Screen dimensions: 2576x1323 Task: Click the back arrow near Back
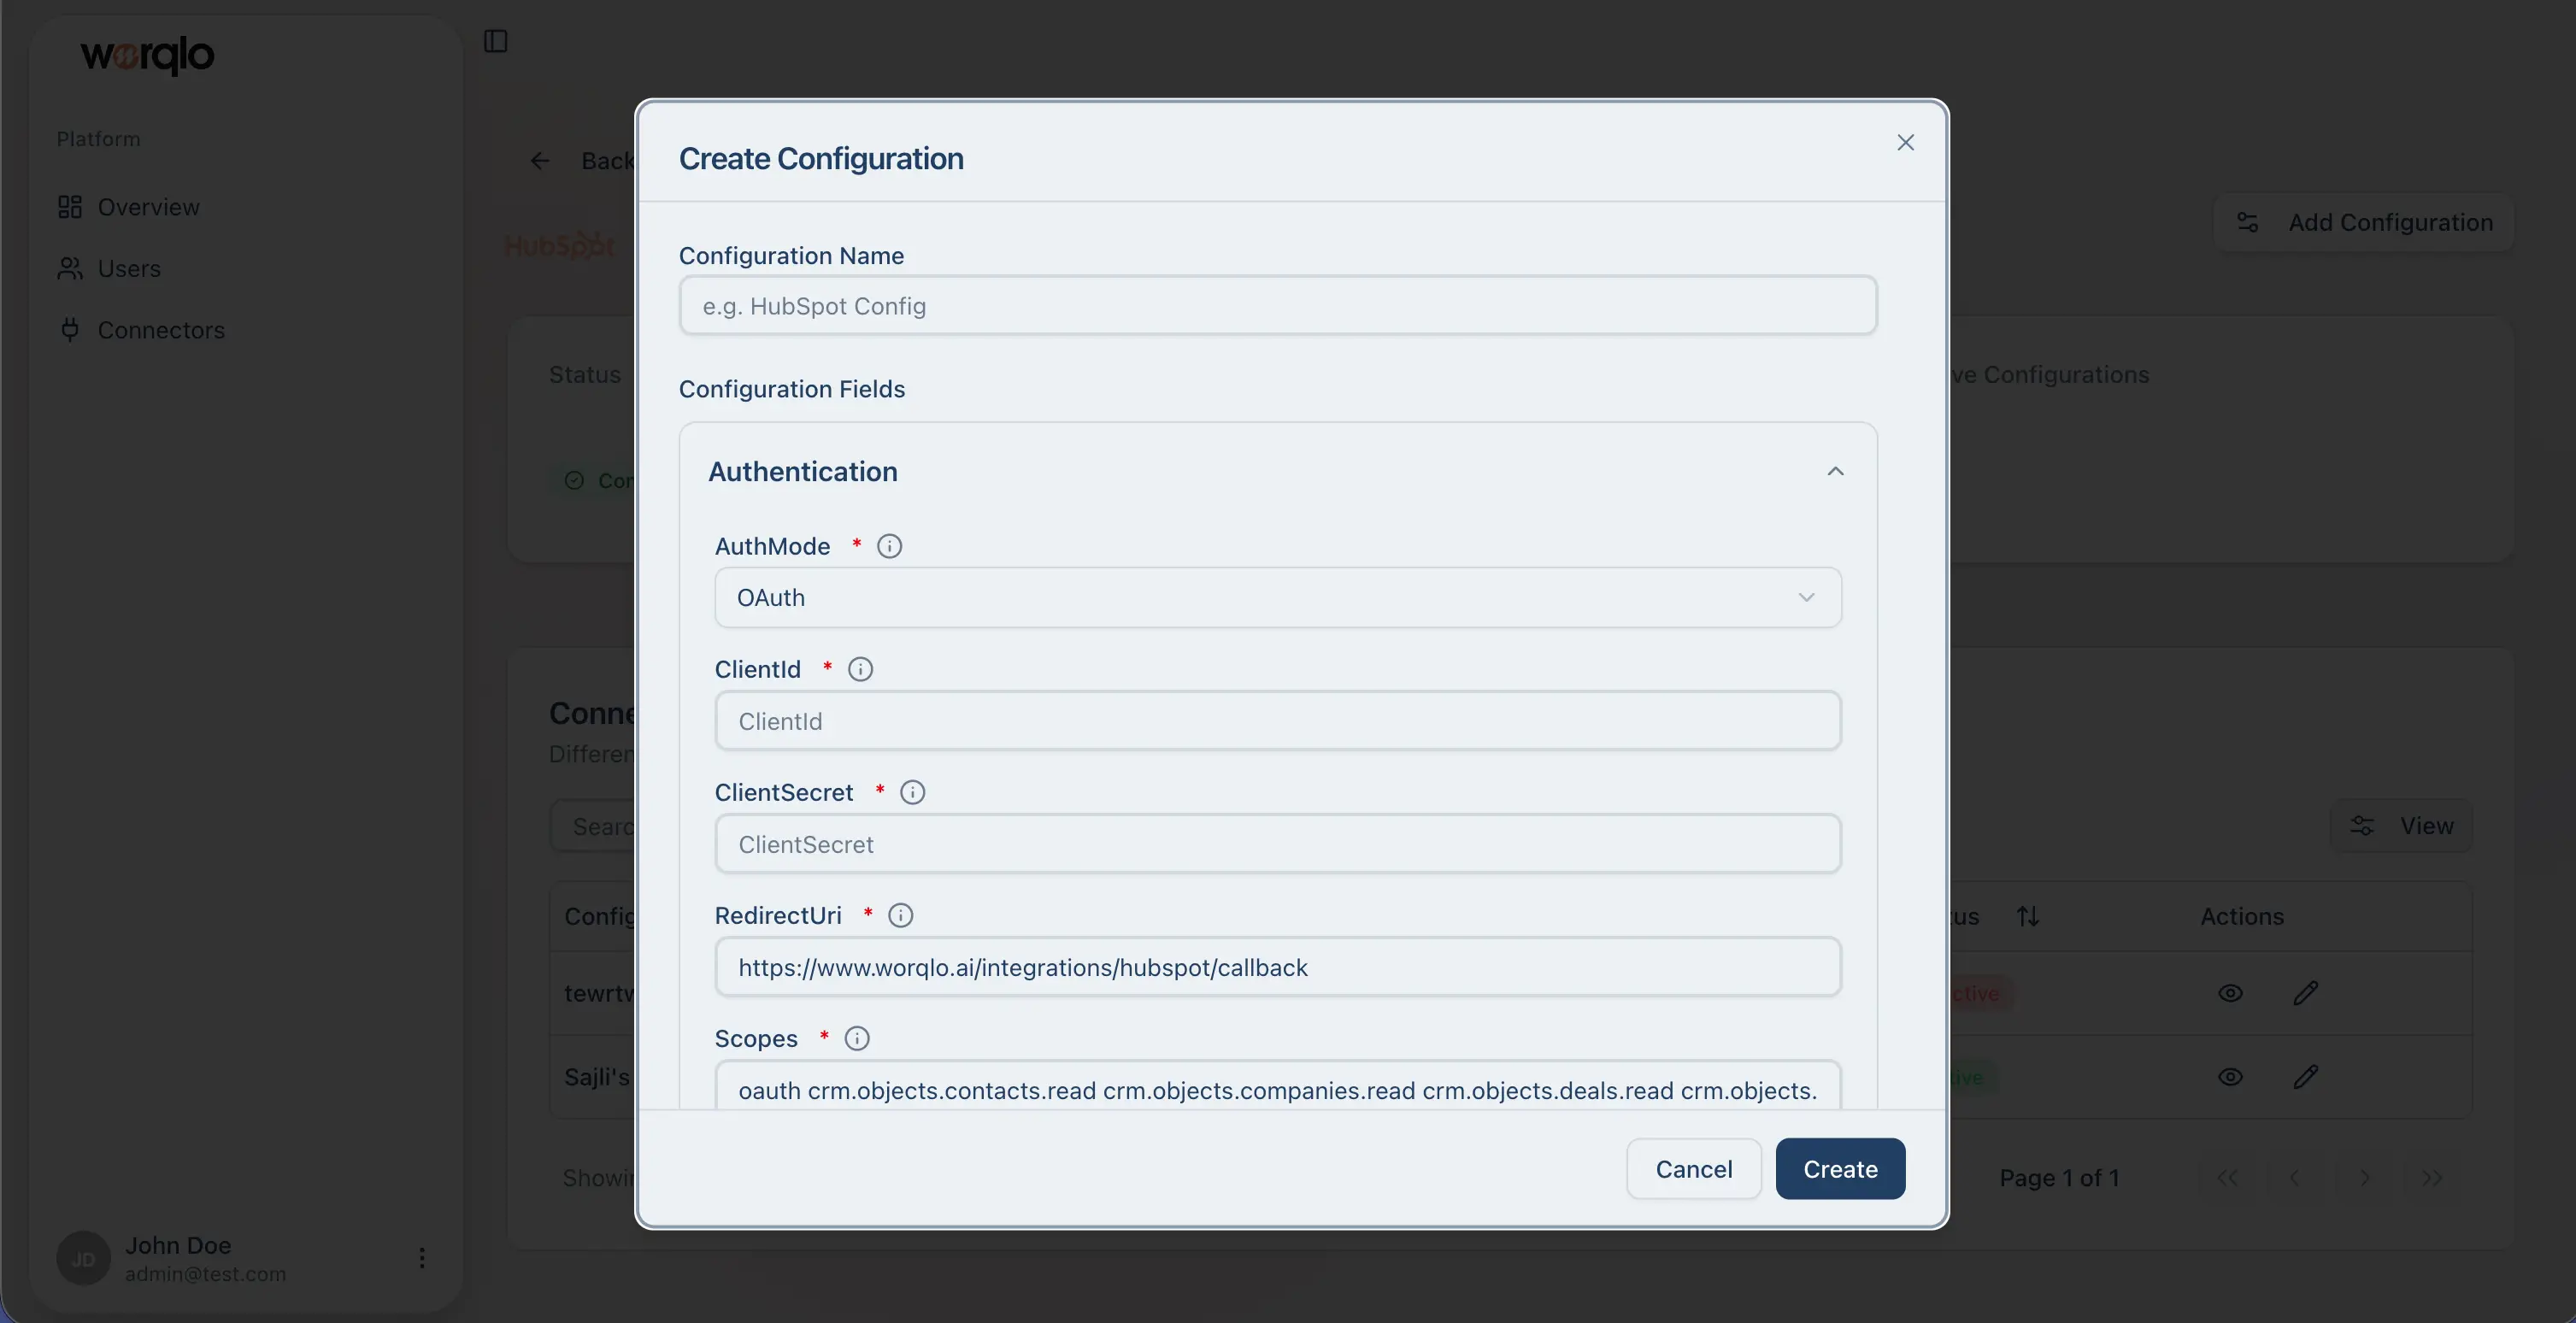(539, 161)
